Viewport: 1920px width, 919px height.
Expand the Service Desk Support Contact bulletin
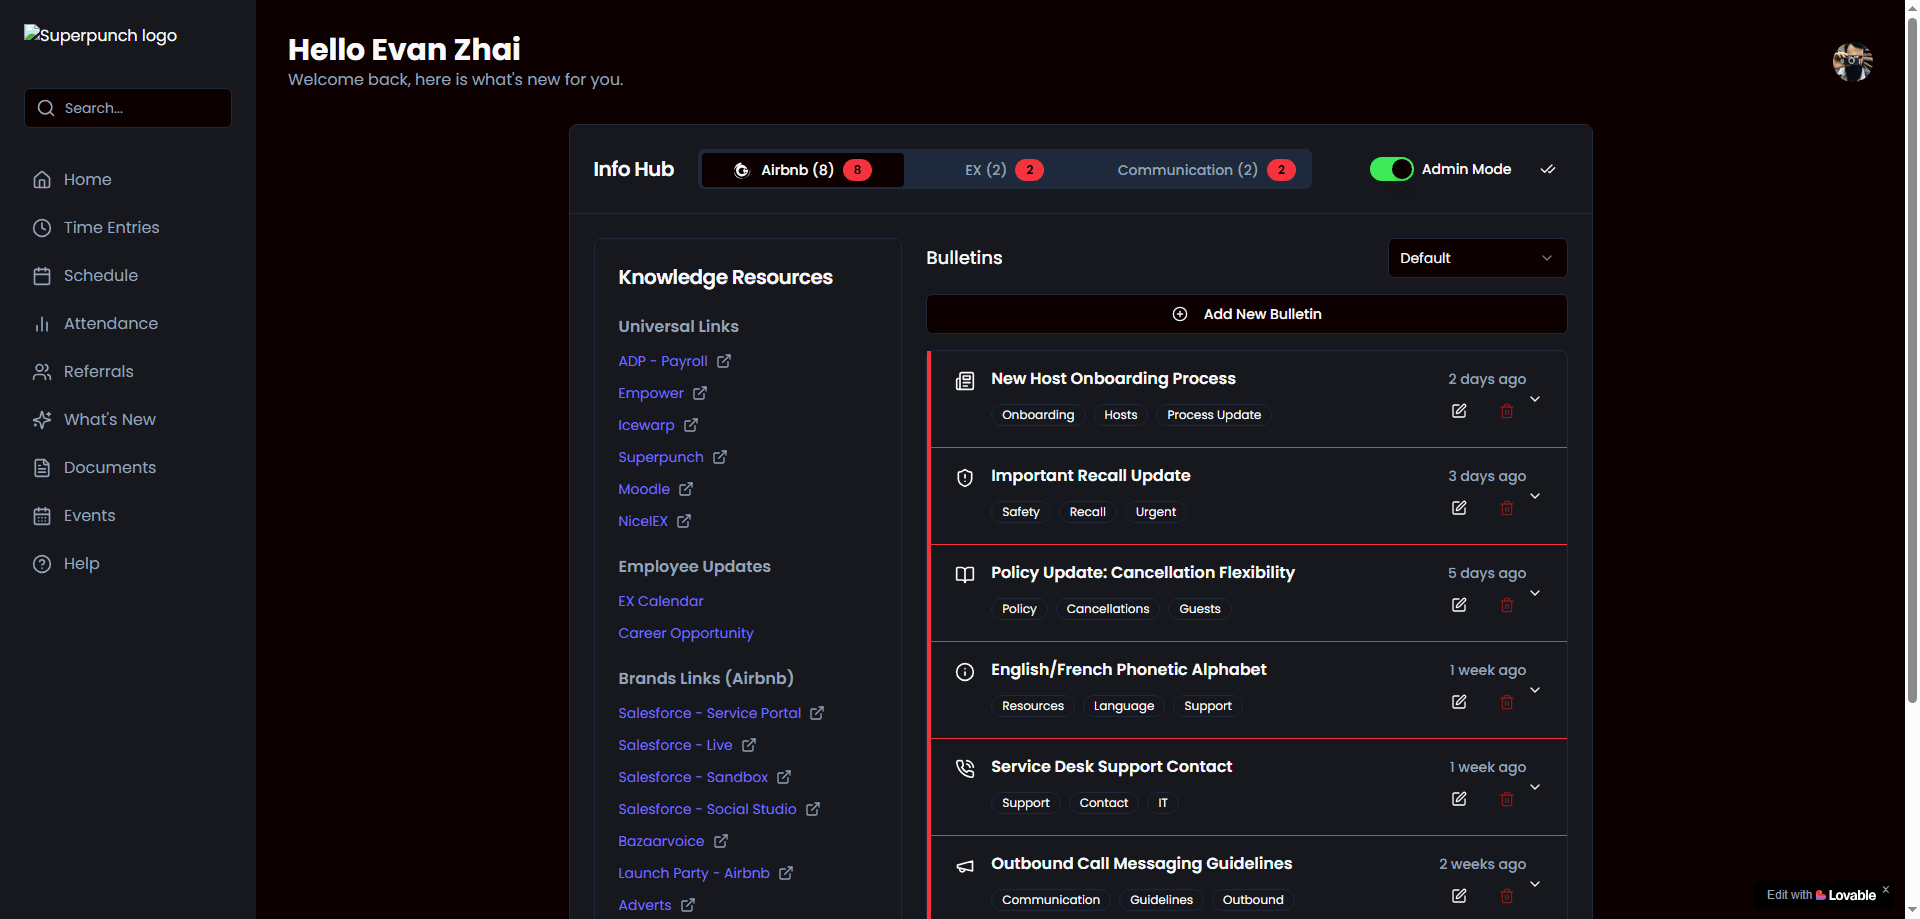pyautogui.click(x=1535, y=787)
